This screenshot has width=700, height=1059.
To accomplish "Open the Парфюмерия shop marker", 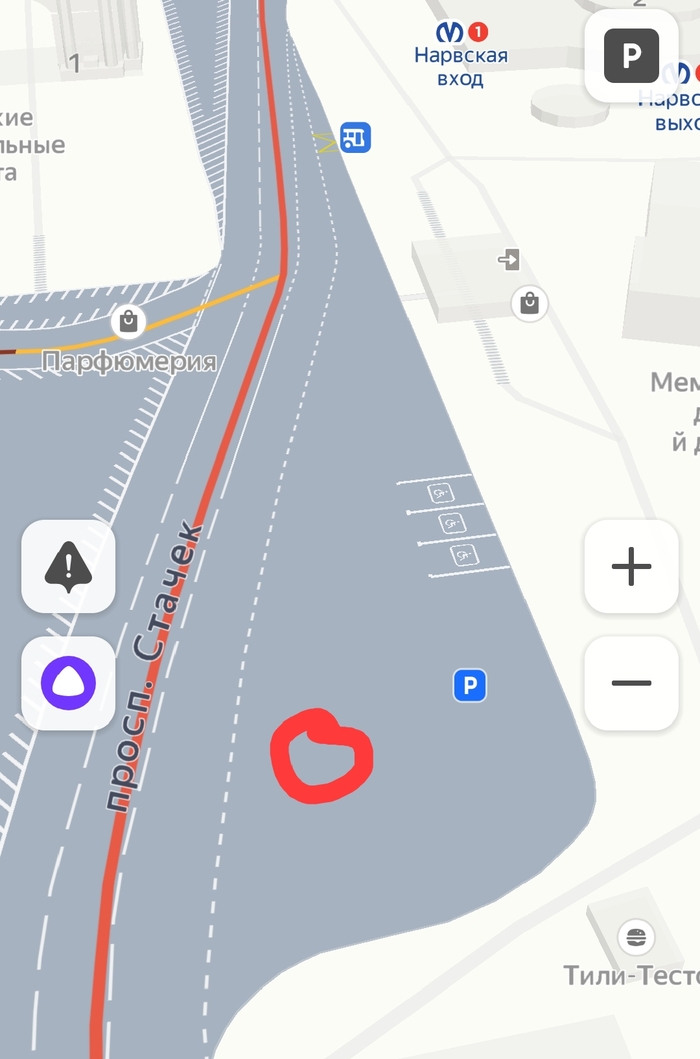I will tap(128, 321).
